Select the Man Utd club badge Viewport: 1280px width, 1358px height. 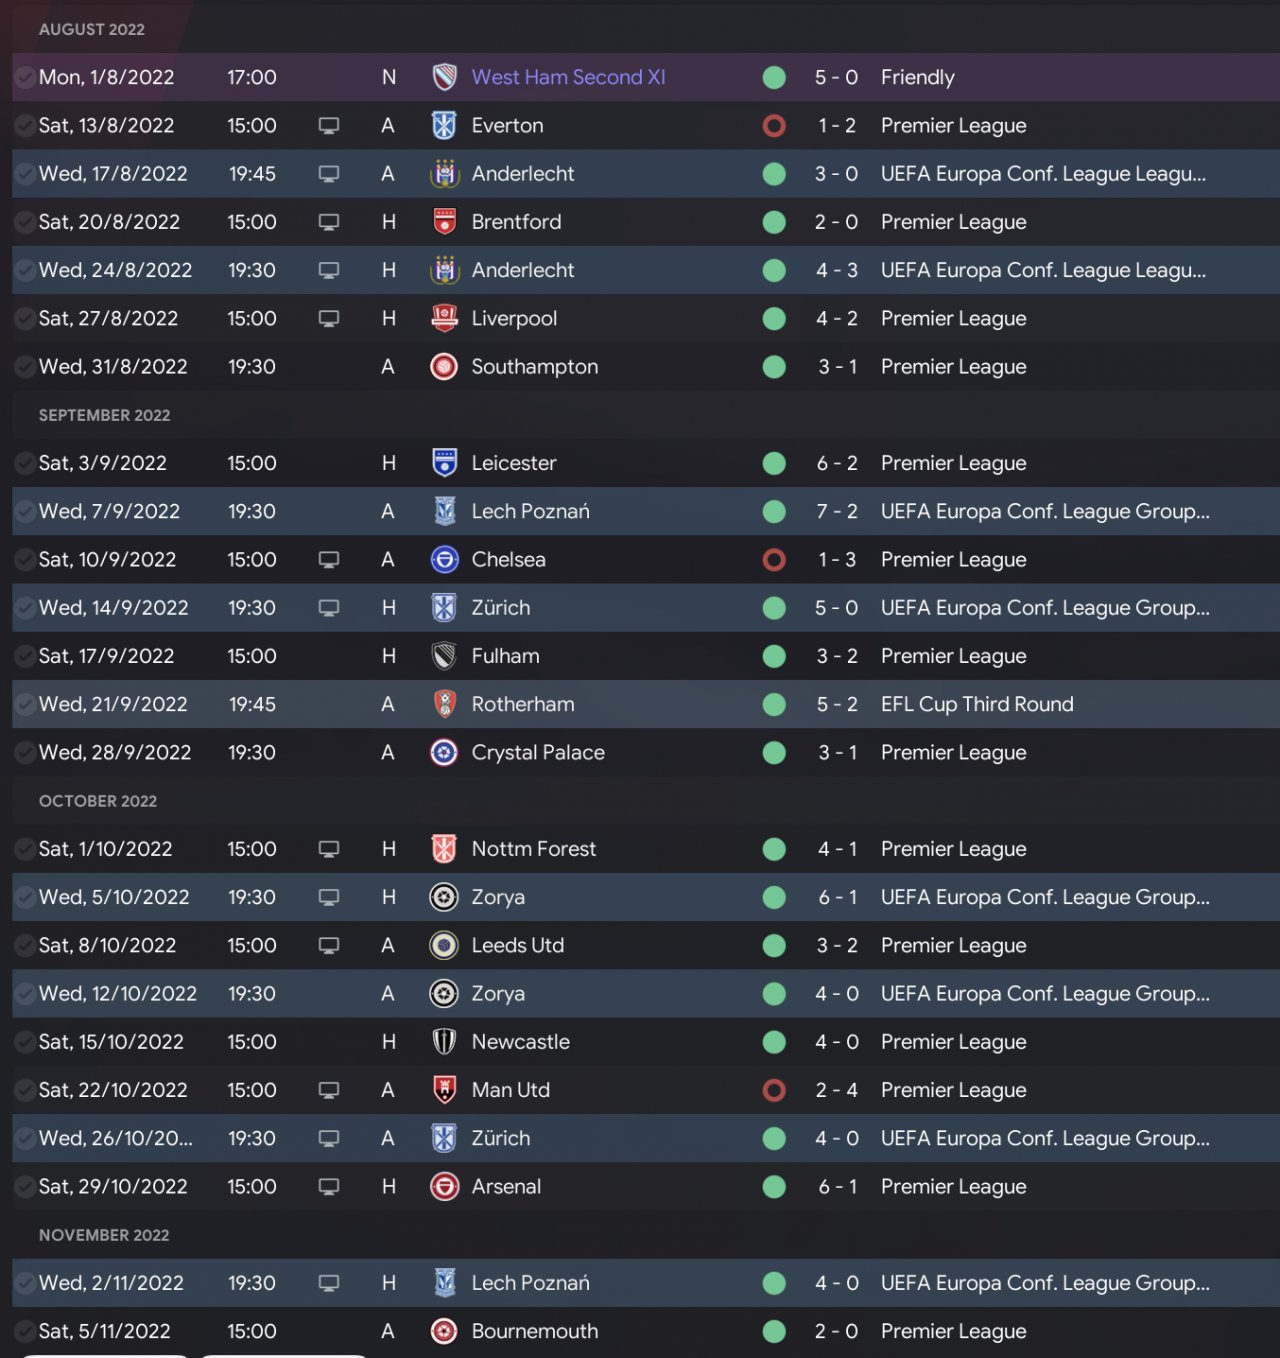[x=444, y=1090]
